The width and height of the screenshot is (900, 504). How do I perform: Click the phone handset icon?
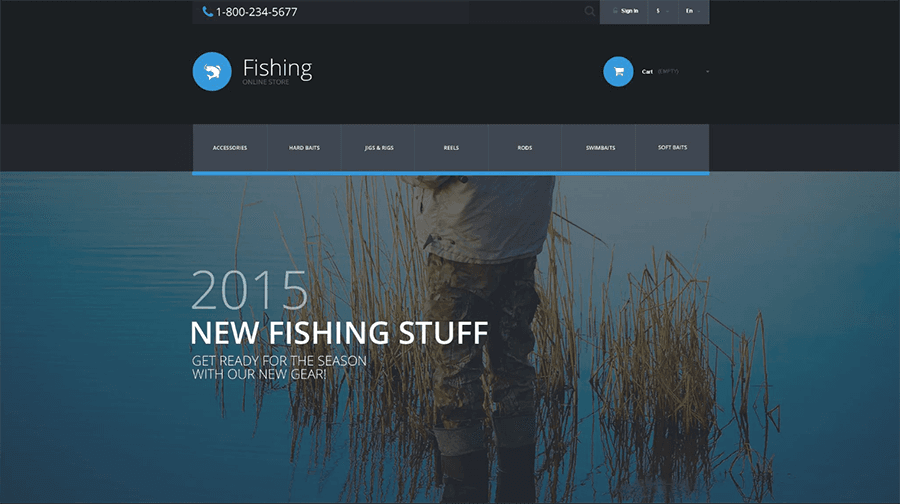tap(208, 12)
